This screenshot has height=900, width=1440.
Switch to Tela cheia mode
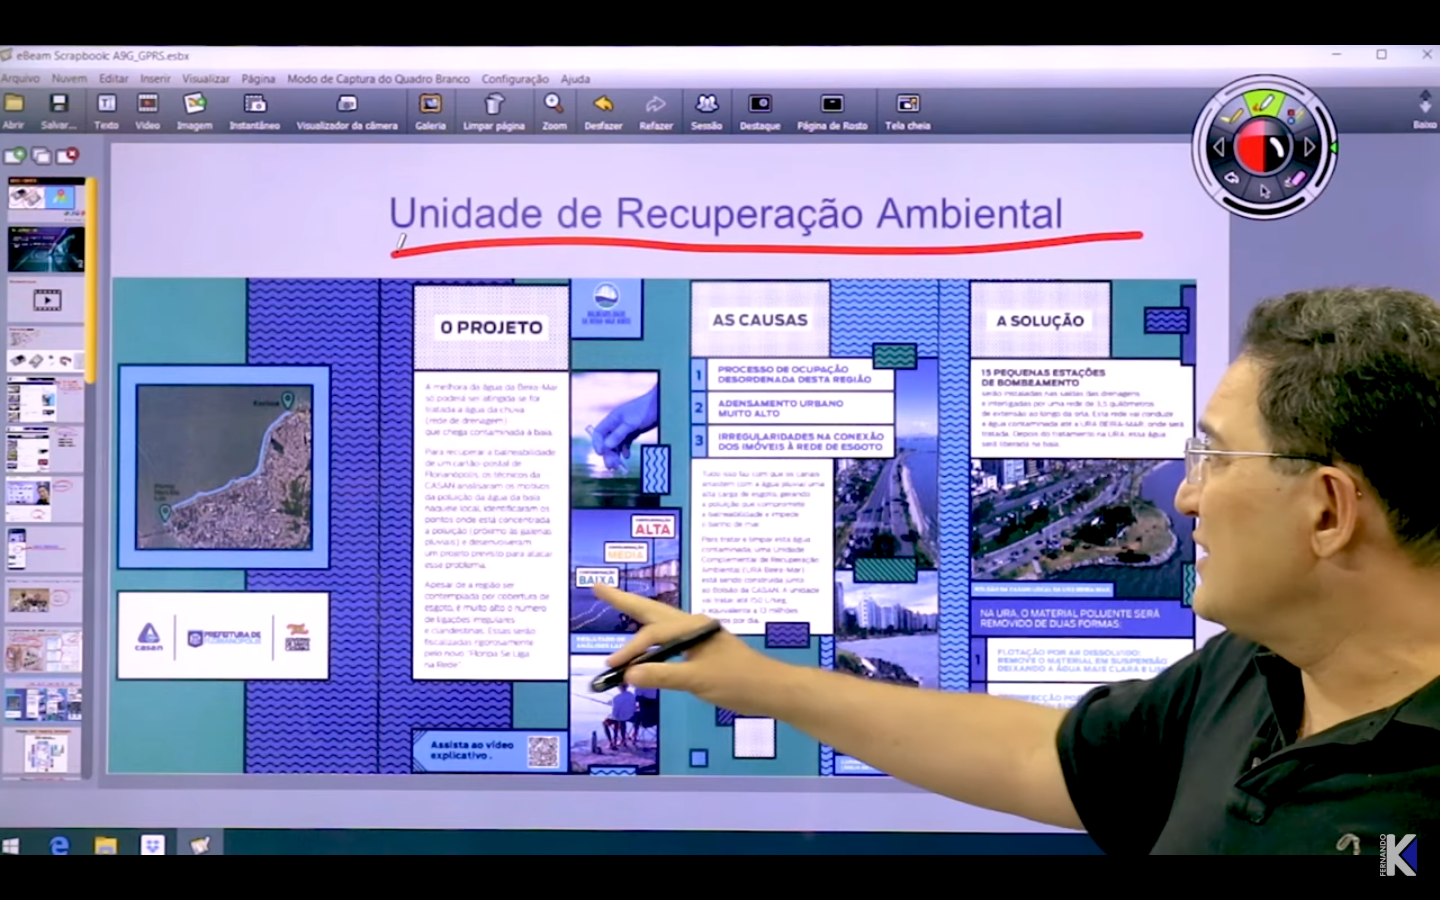907,111
